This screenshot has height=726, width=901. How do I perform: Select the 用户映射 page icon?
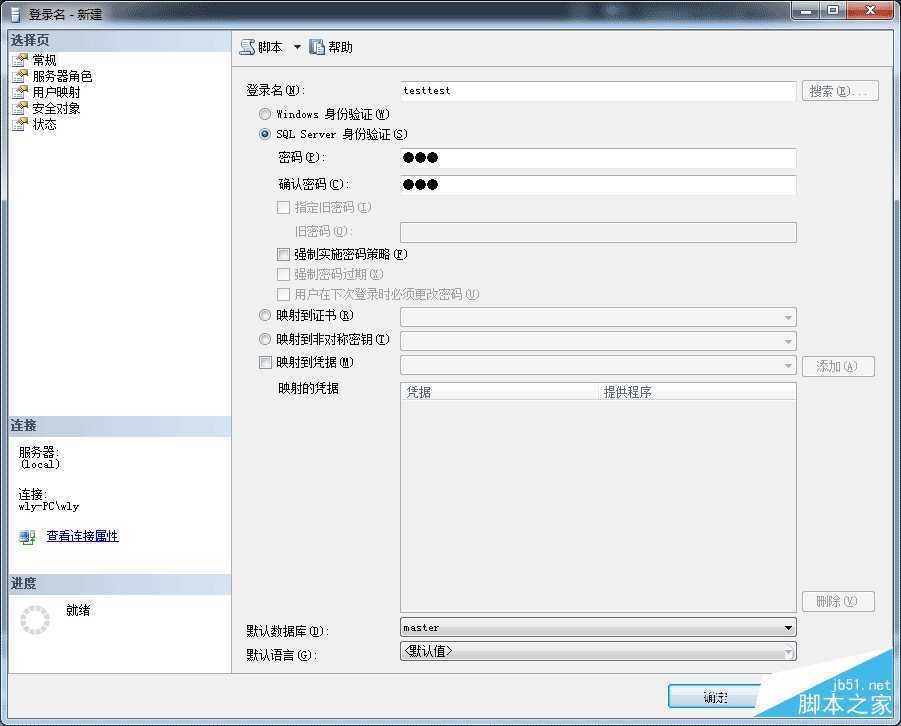(x=20, y=92)
